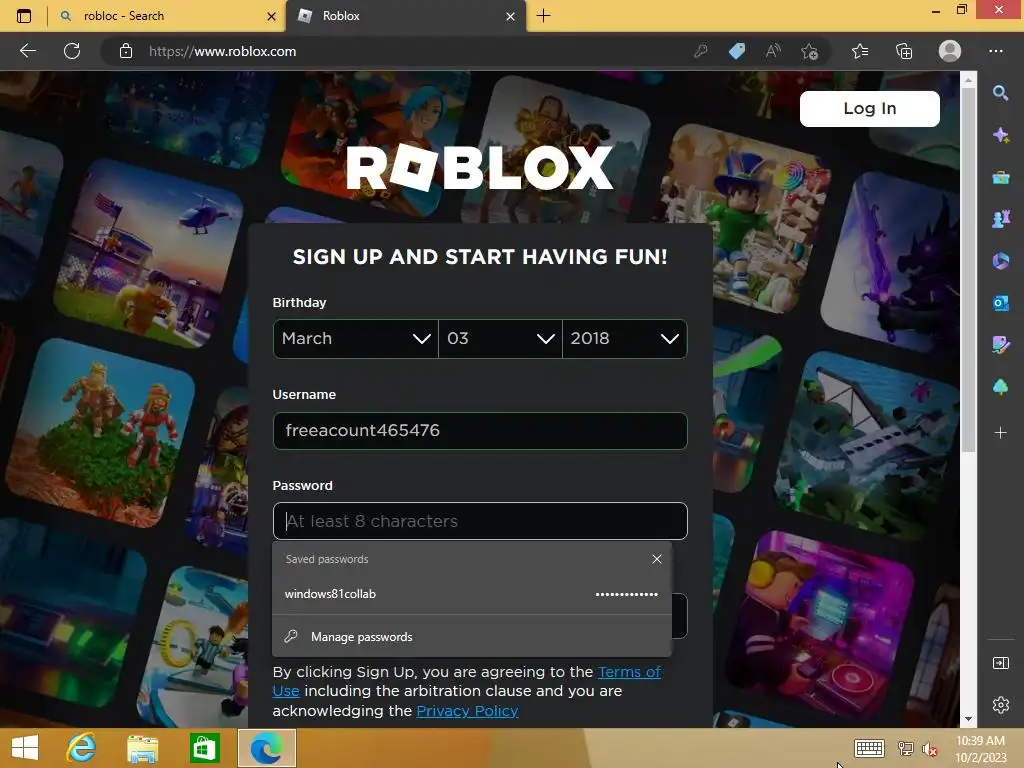The image size is (1024, 768).
Task: Click the muted volume tray icon
Action: (x=929, y=749)
